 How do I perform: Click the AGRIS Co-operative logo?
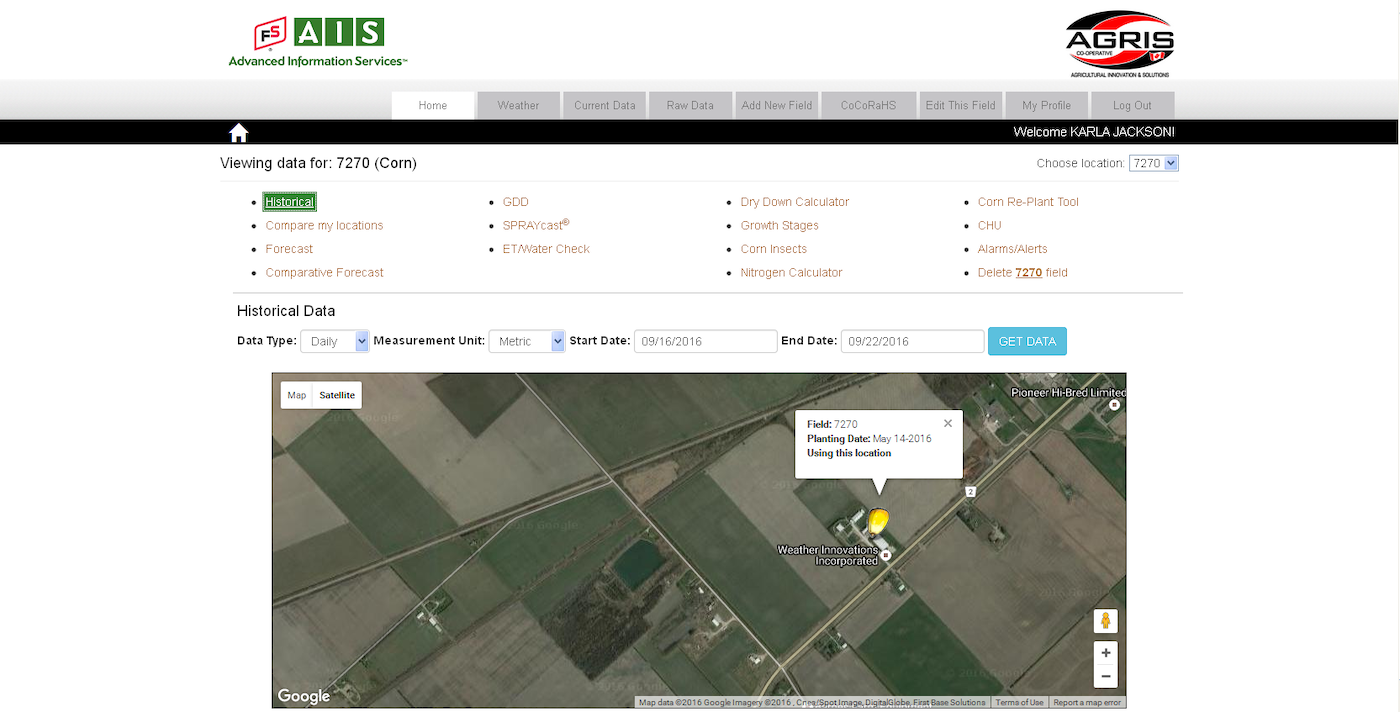pyautogui.click(x=1119, y=45)
